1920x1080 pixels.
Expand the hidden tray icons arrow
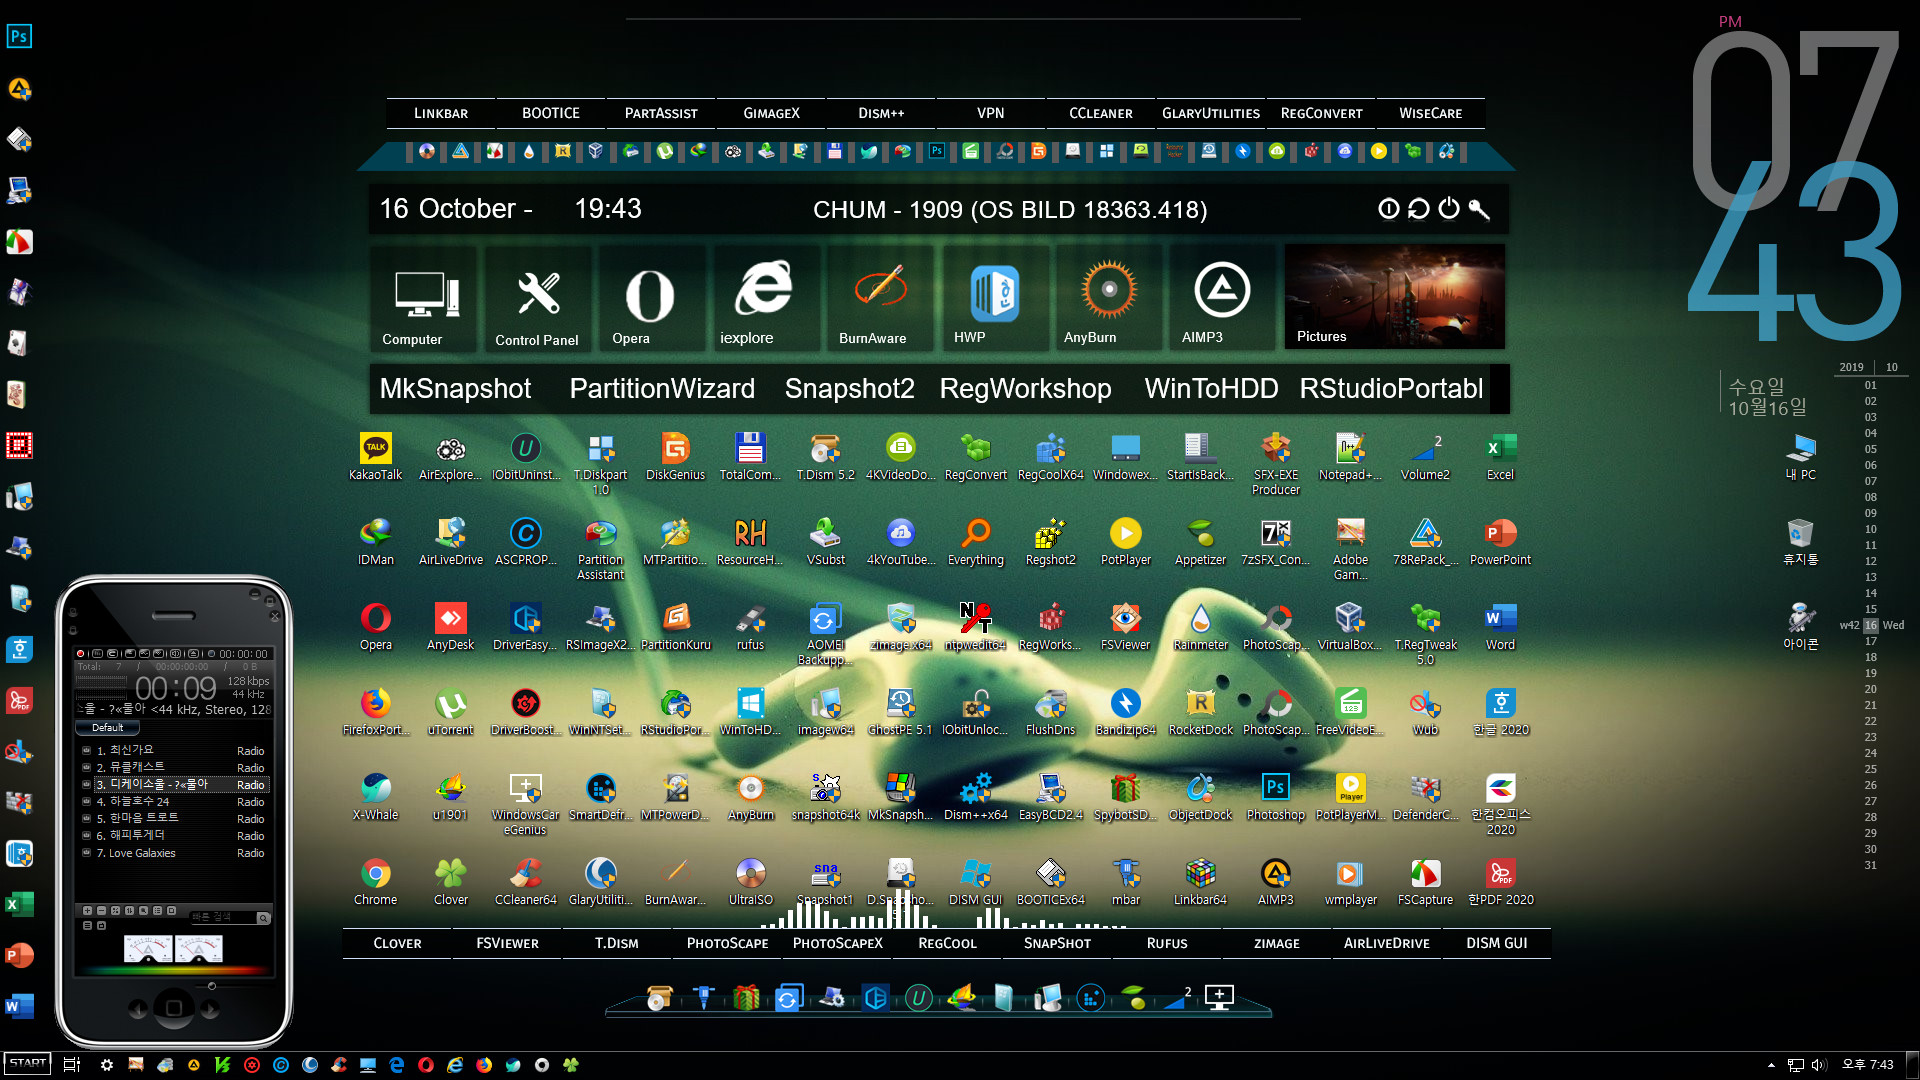[x=1771, y=1065]
